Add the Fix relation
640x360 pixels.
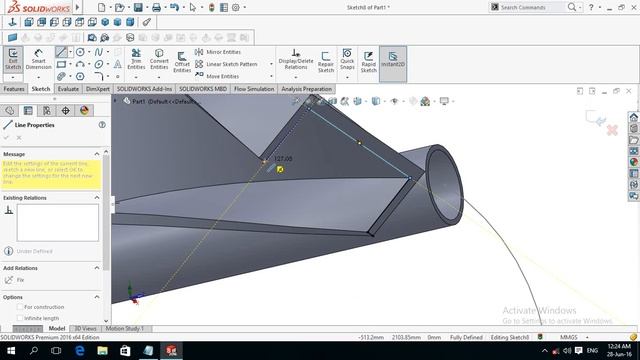15,280
